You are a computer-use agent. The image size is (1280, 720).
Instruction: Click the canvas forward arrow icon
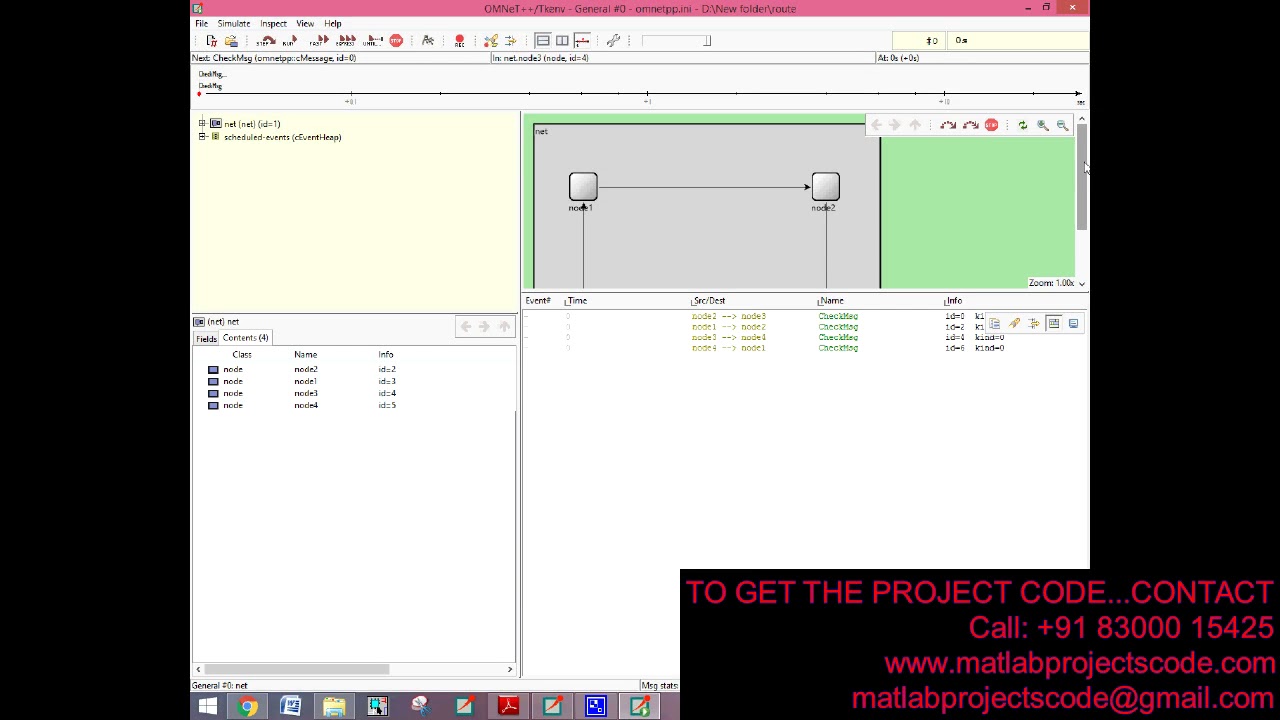tap(895, 126)
